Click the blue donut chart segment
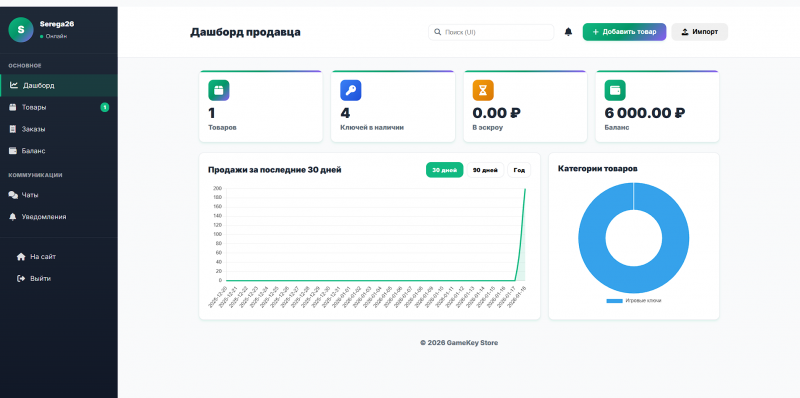 pos(592,238)
